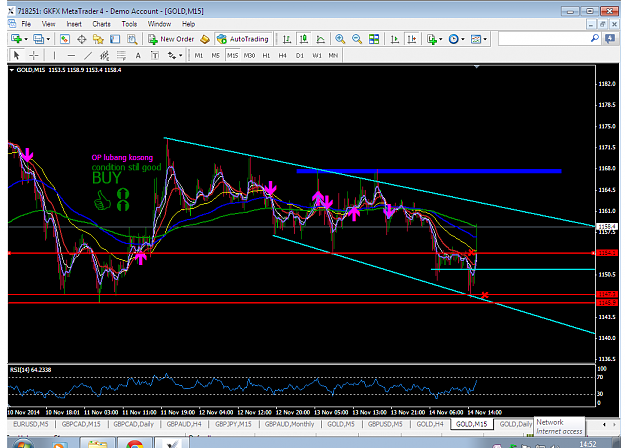Open the Charts menu
The height and width of the screenshot is (448, 625).
(101, 24)
